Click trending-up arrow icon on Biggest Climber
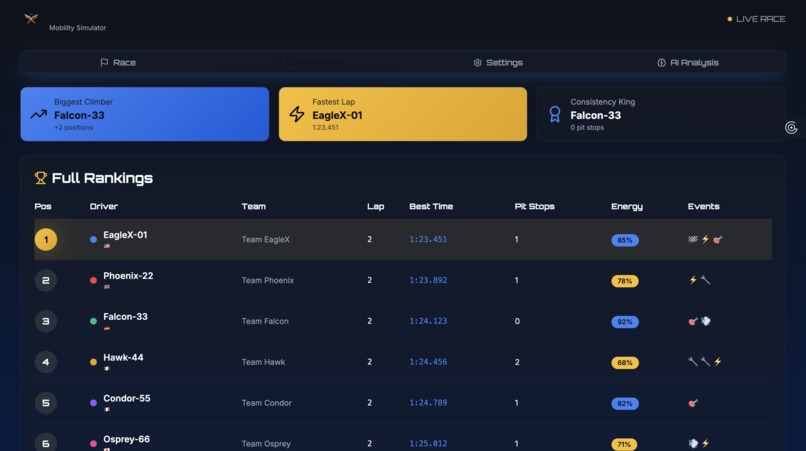Viewport: 806px width, 451px height. tap(39, 114)
